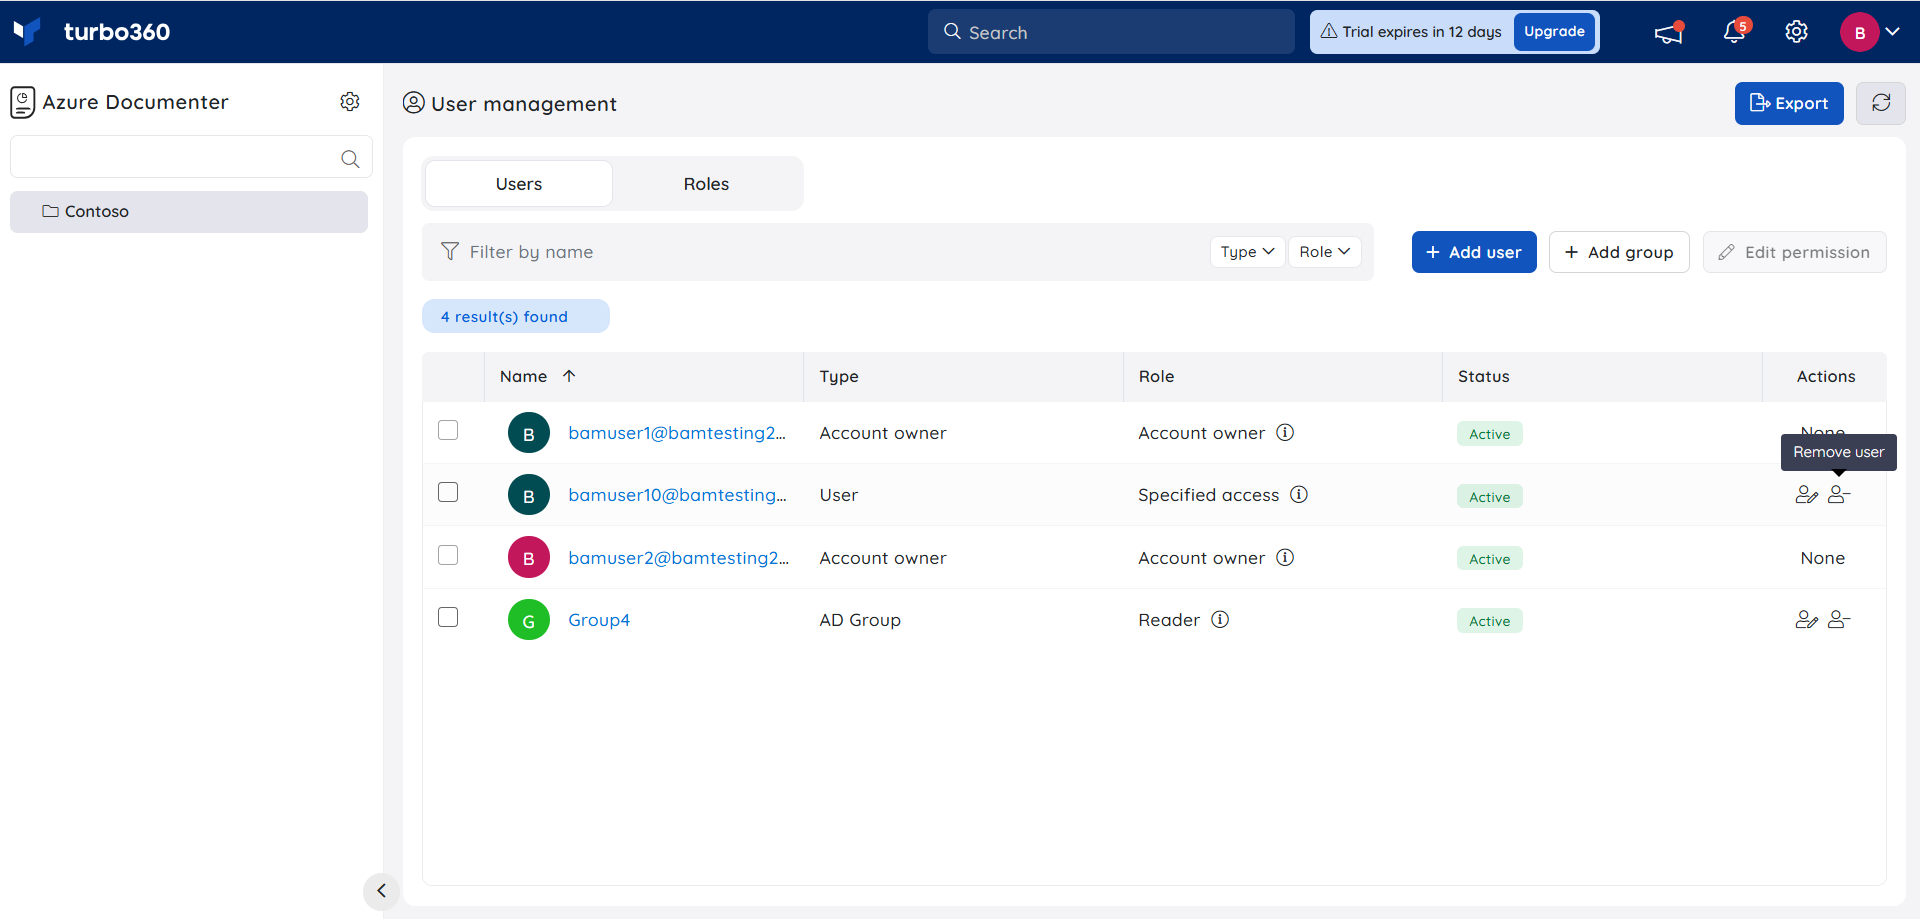Click the None action in bamuser2 row

tap(1822, 558)
